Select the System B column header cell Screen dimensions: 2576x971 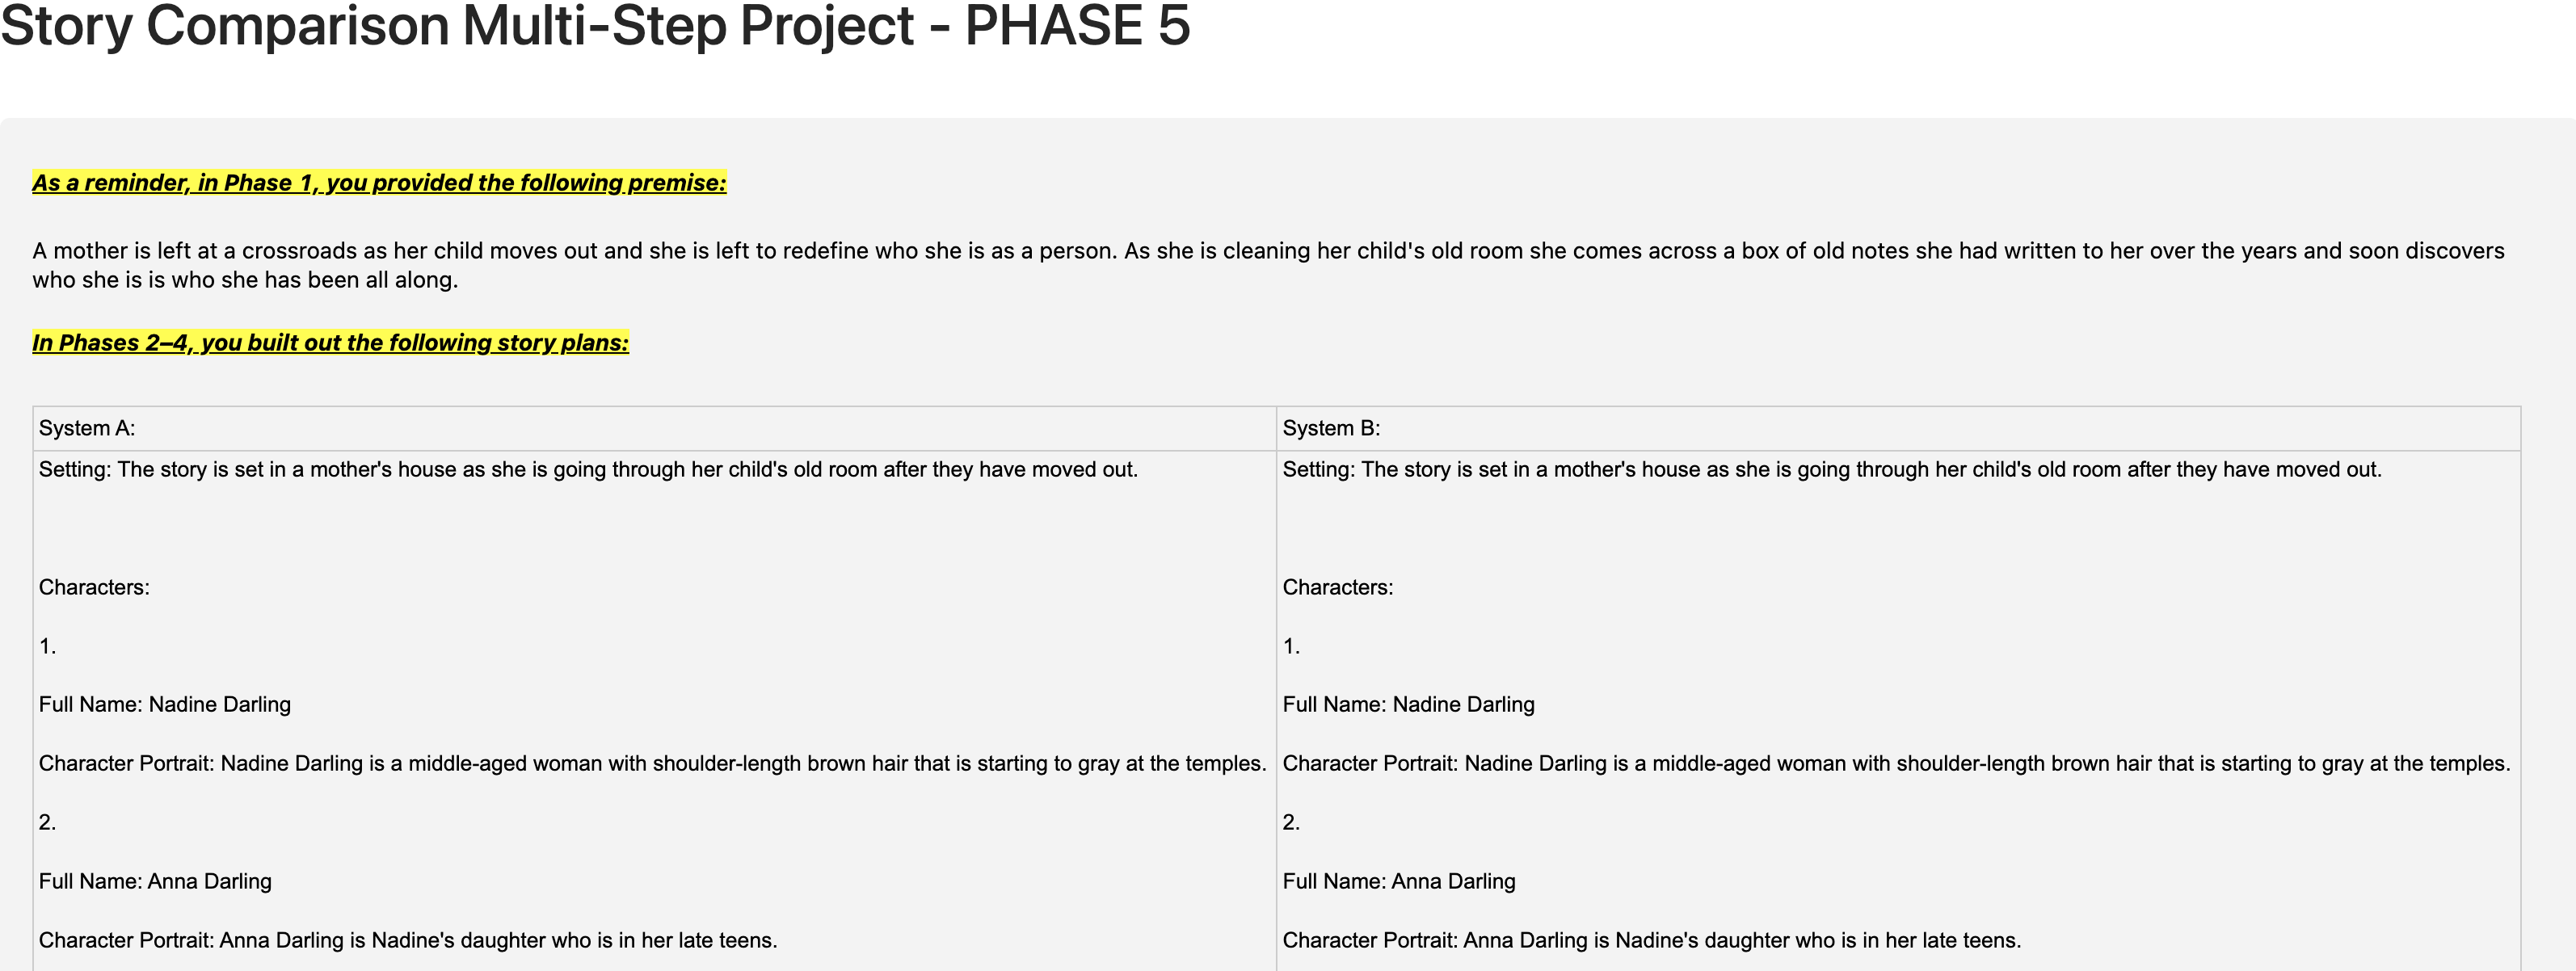(1898, 428)
